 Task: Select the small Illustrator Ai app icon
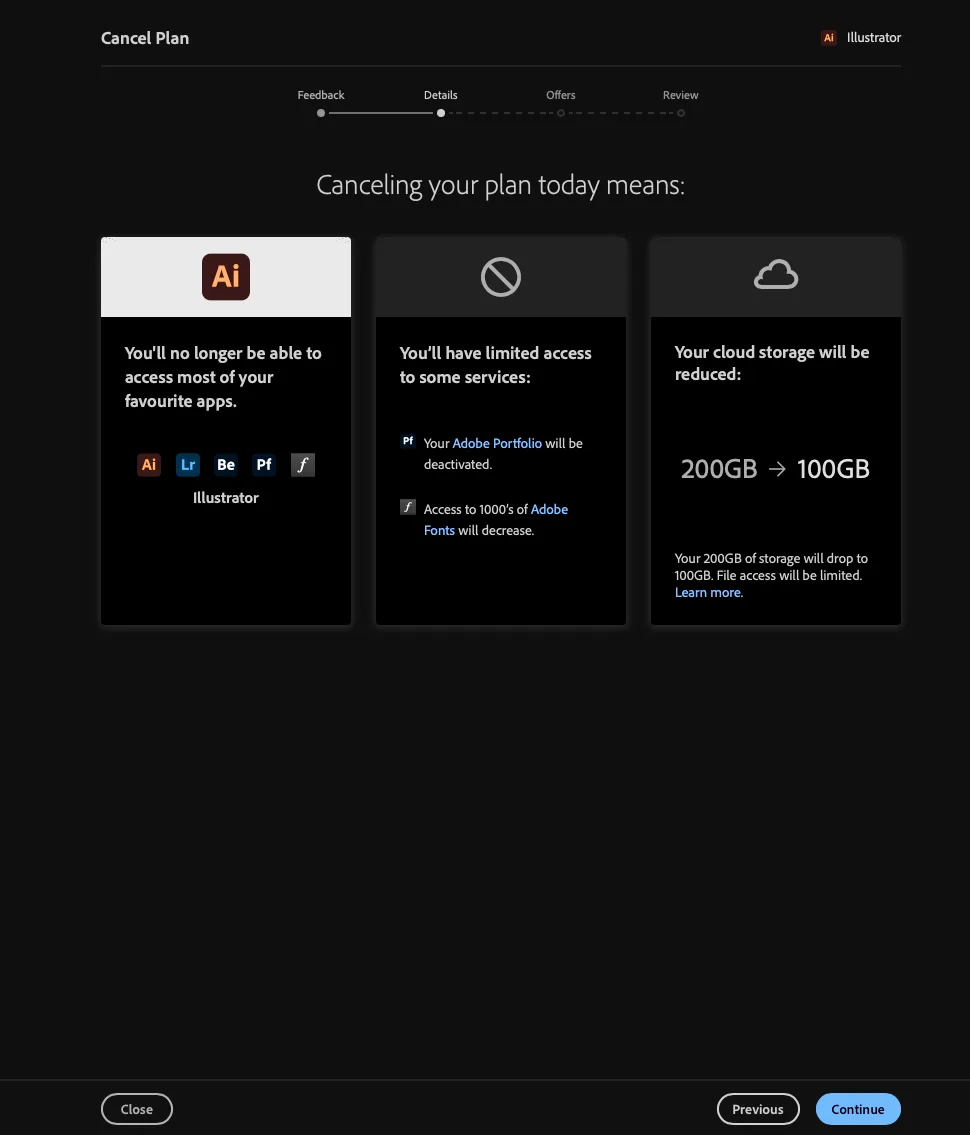click(x=148, y=465)
